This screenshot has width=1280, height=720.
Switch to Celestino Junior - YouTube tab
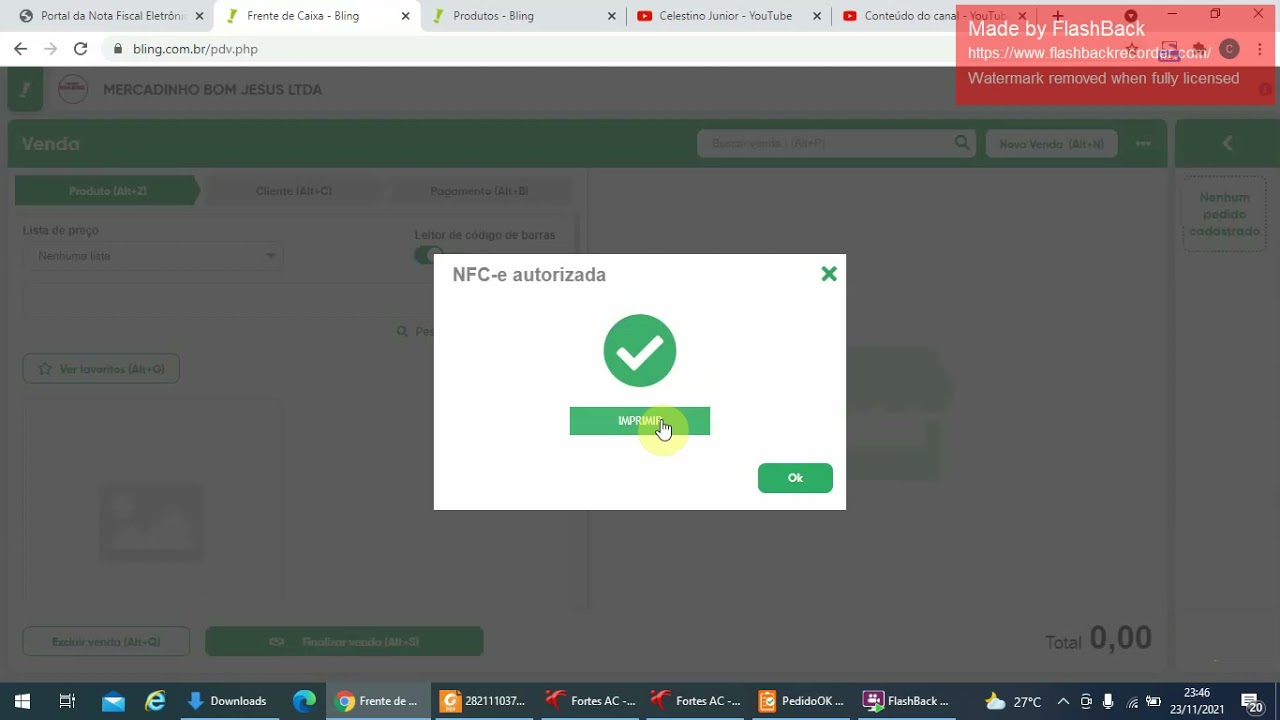pos(727,16)
